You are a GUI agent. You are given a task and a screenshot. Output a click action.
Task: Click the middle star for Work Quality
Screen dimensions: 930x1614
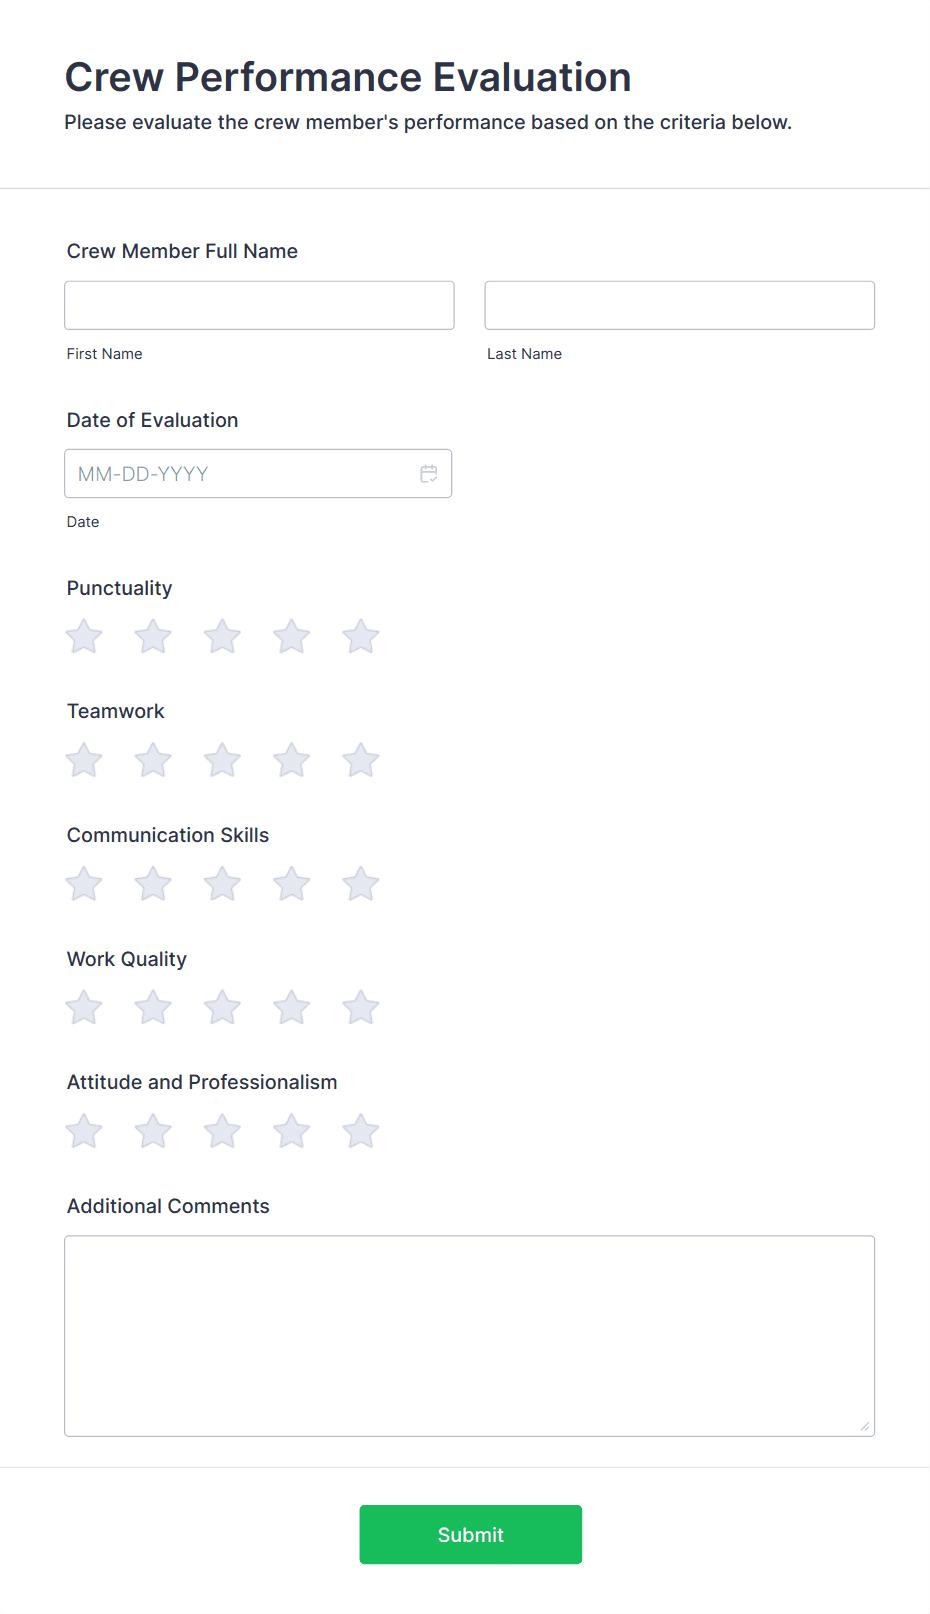point(222,1008)
